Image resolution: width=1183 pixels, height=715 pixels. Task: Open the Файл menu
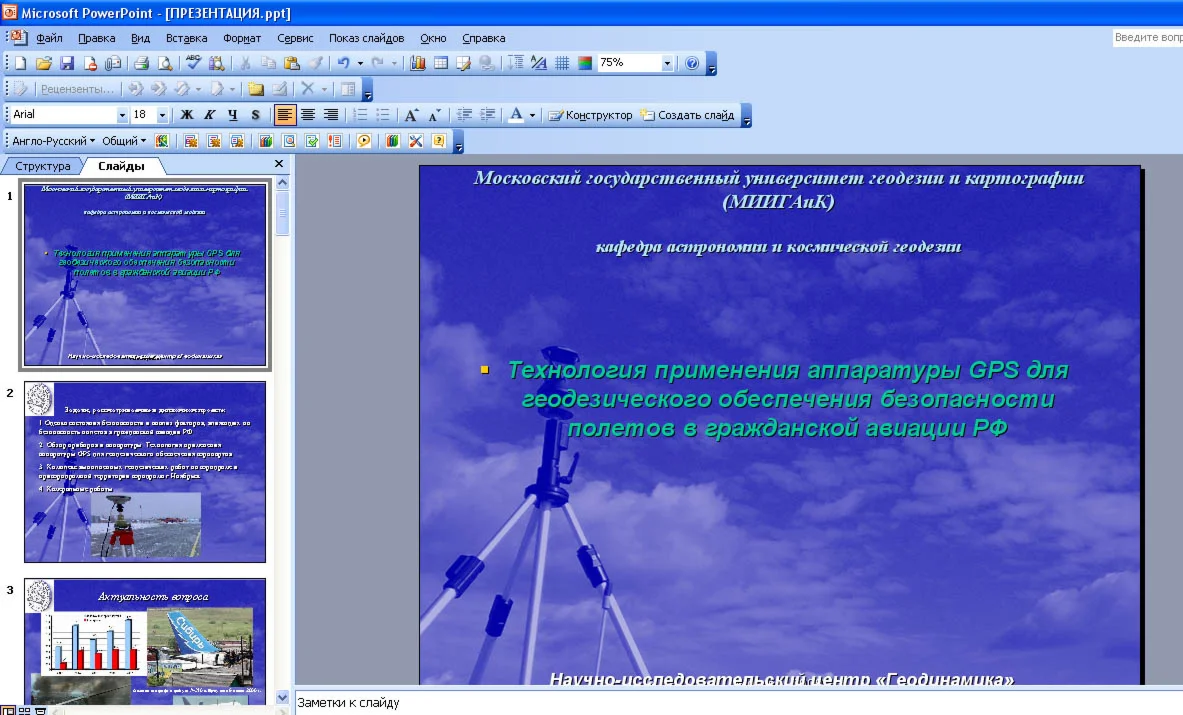[x=49, y=38]
